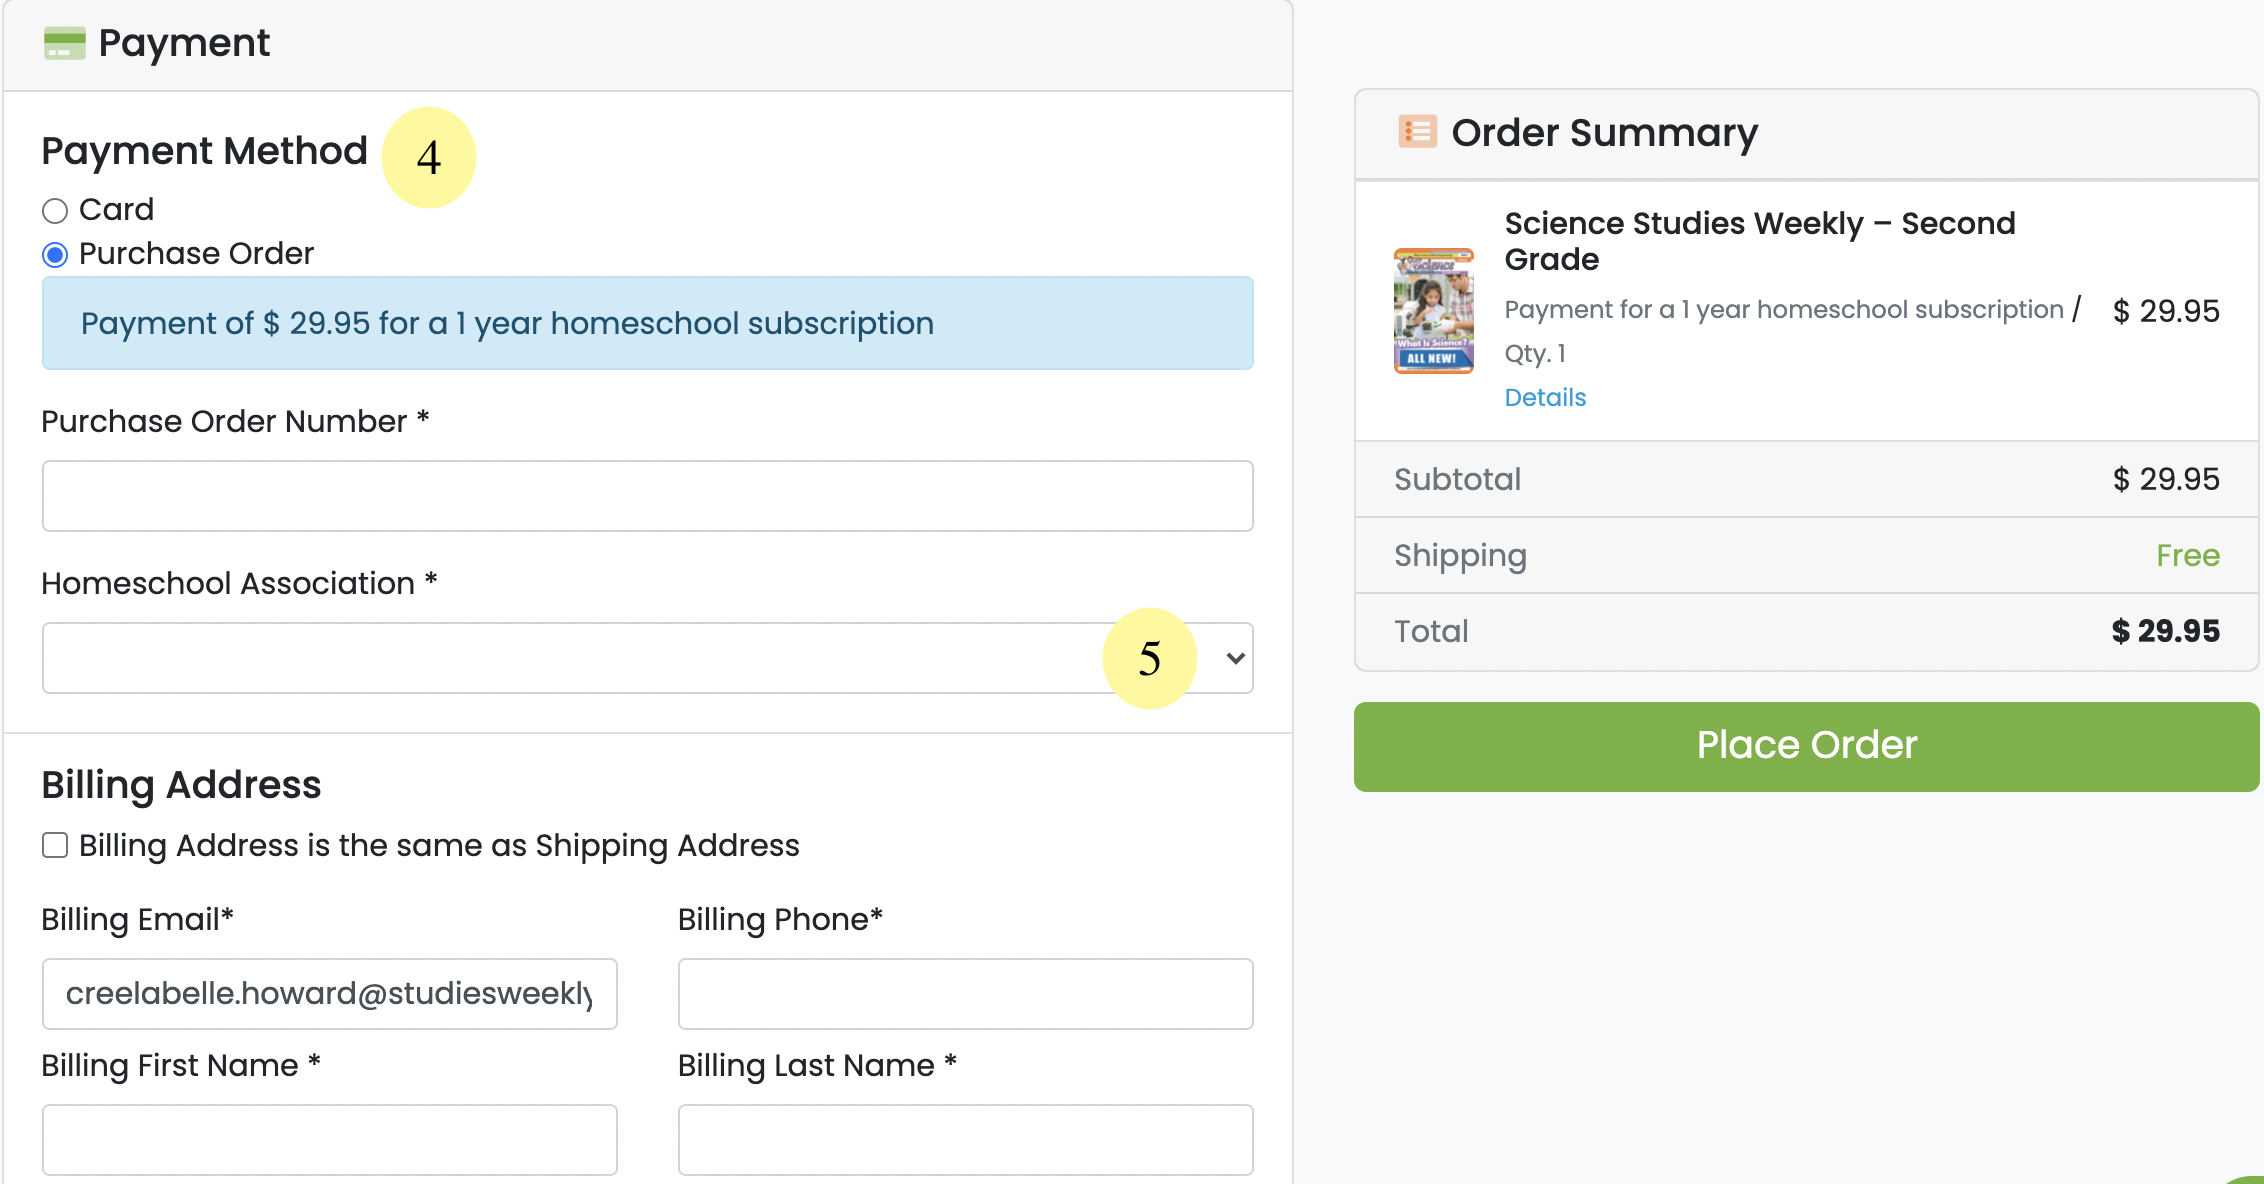This screenshot has width=2264, height=1184.
Task: Click the Billing Phone input field
Action: point(965,994)
